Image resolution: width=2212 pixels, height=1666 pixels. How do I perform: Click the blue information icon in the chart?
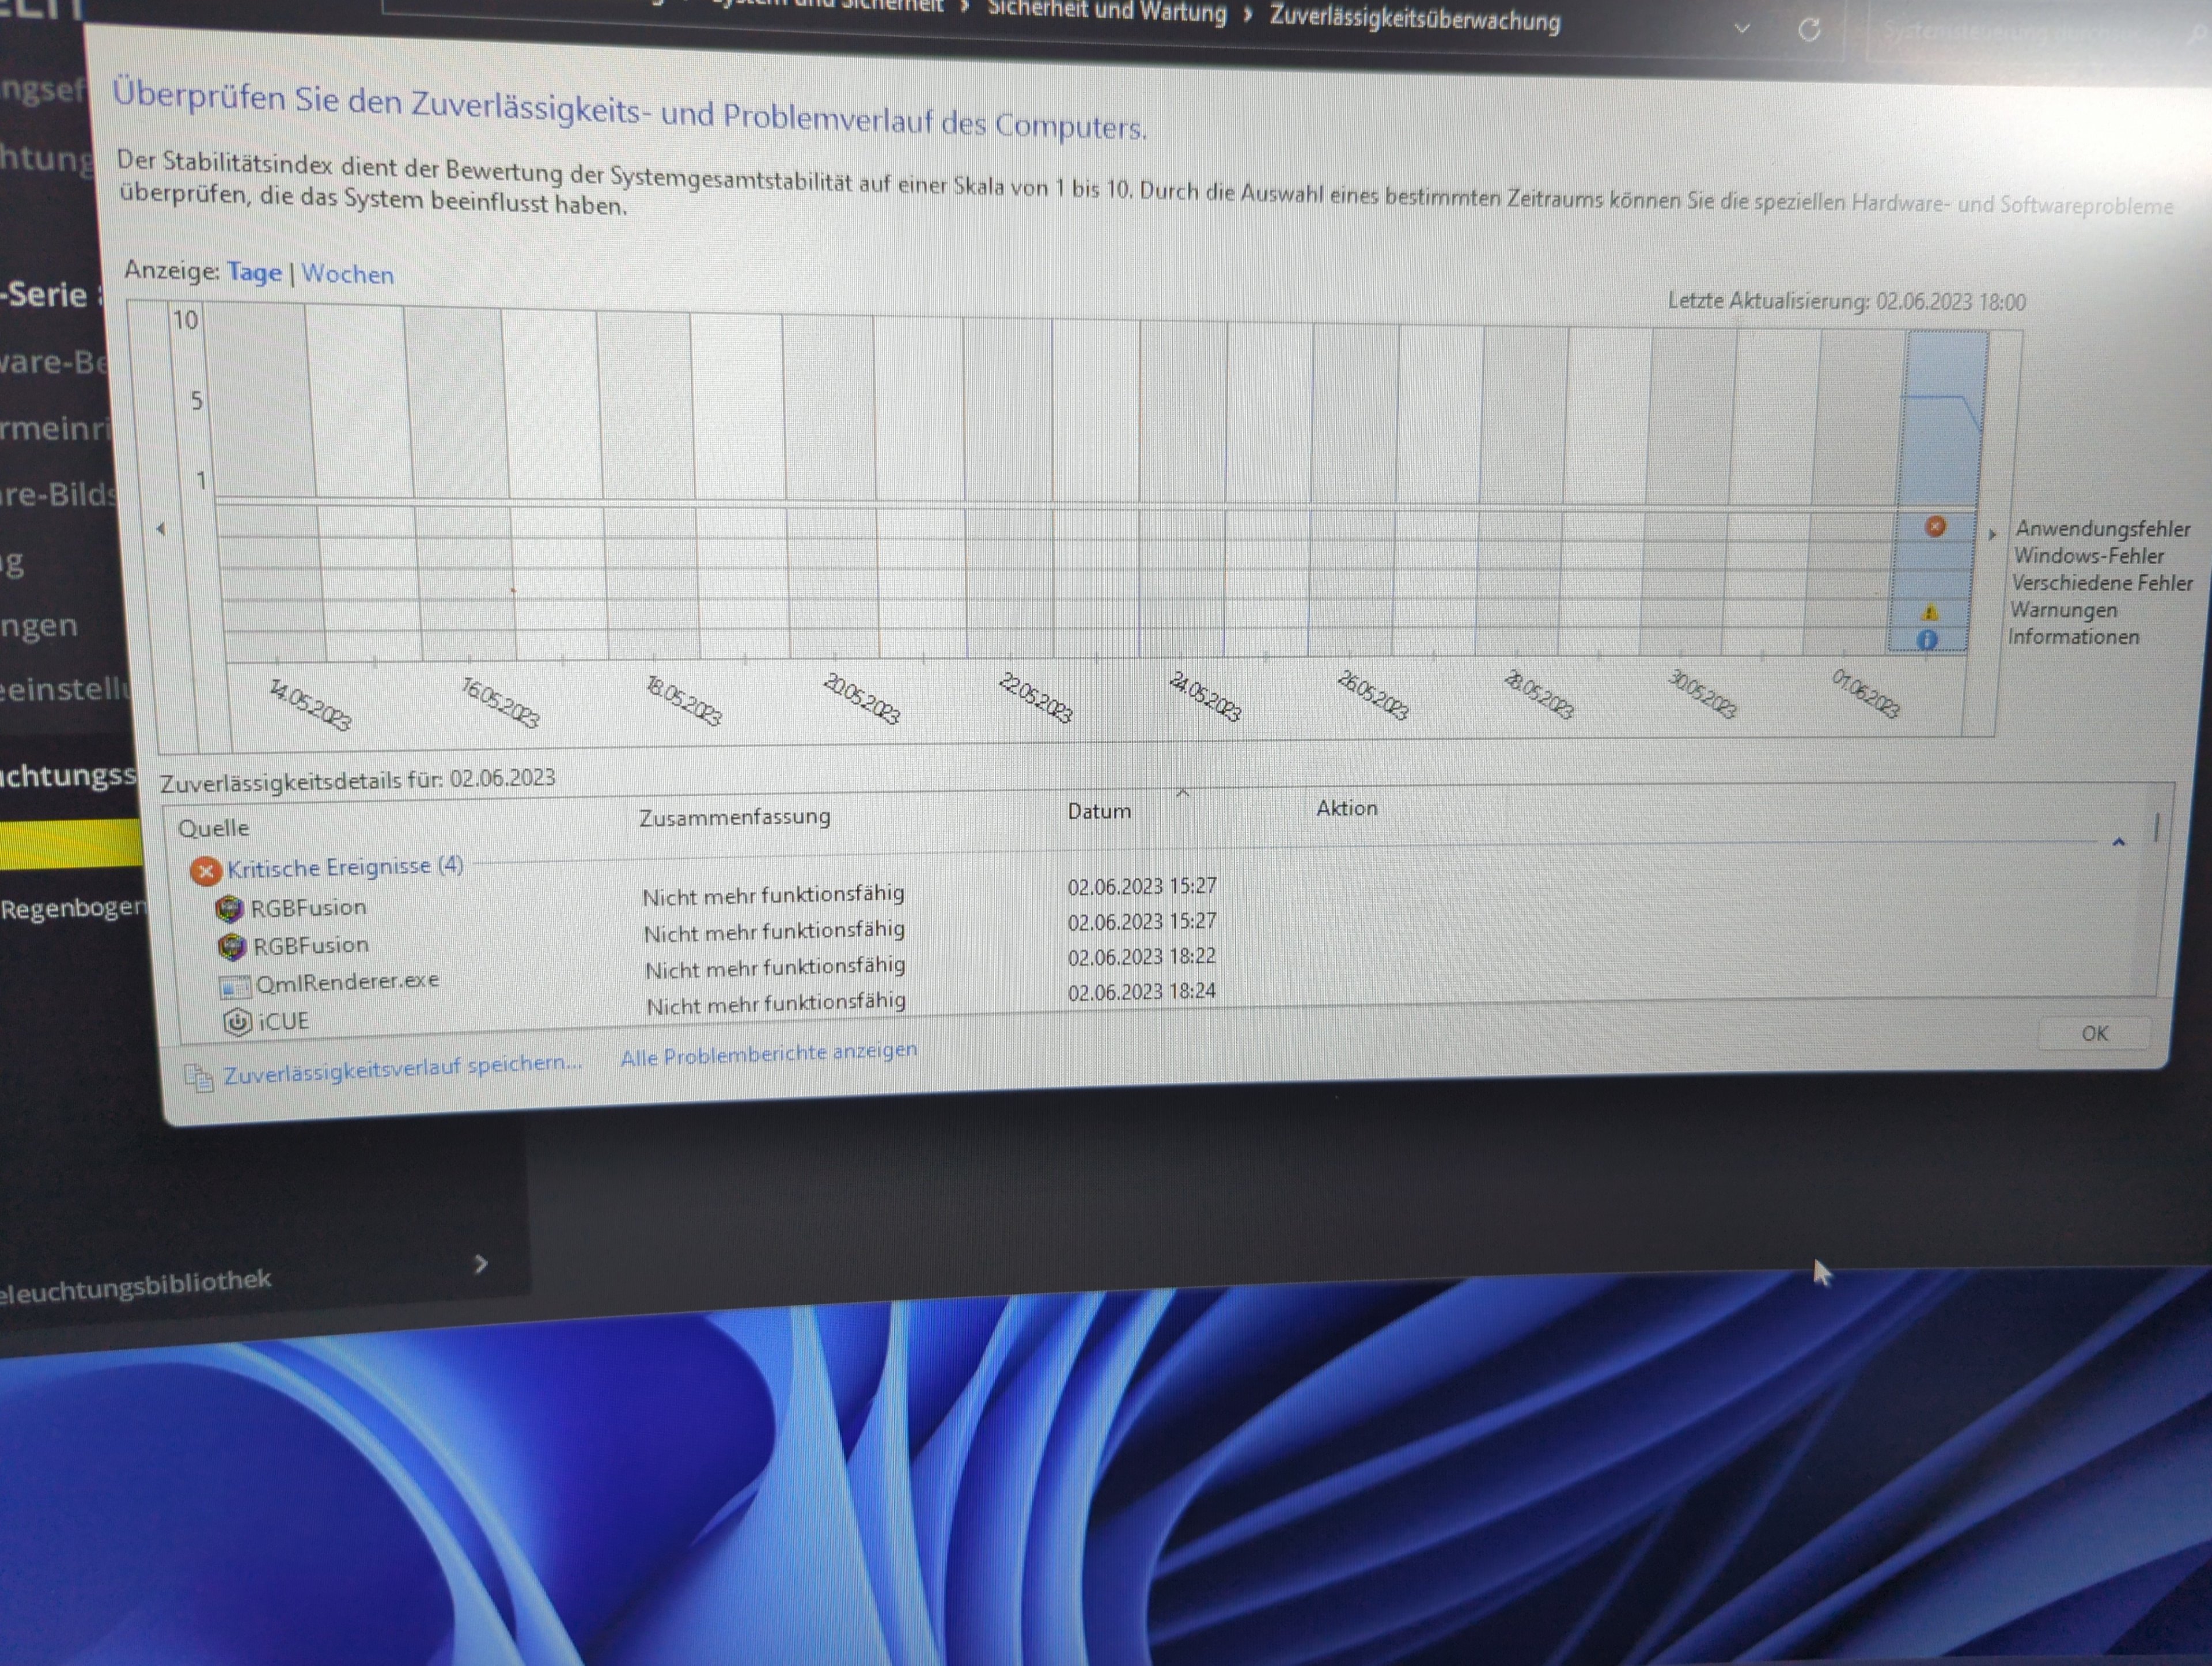click(1927, 640)
